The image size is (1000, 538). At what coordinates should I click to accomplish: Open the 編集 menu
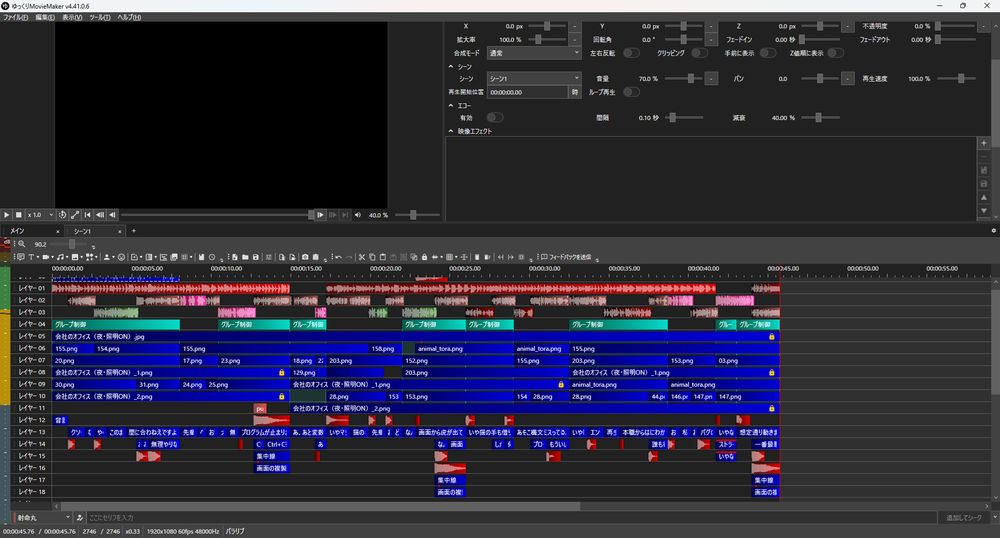coord(45,17)
